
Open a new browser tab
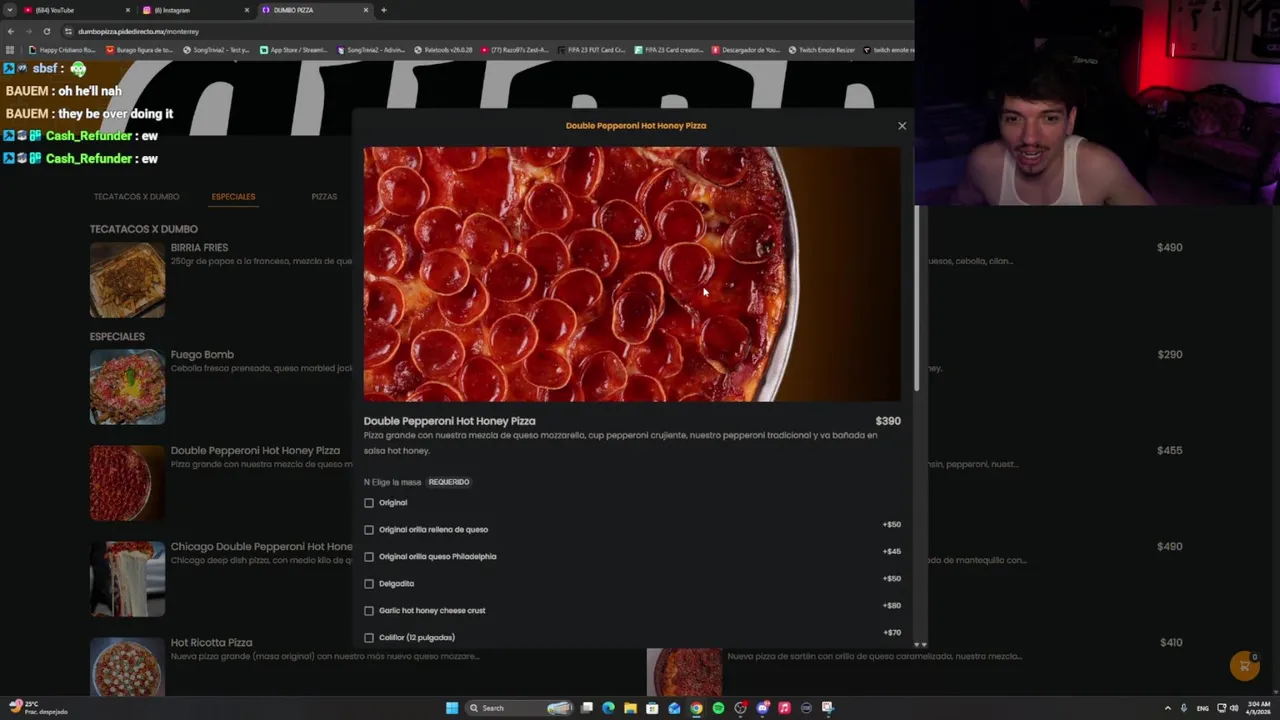coord(383,10)
